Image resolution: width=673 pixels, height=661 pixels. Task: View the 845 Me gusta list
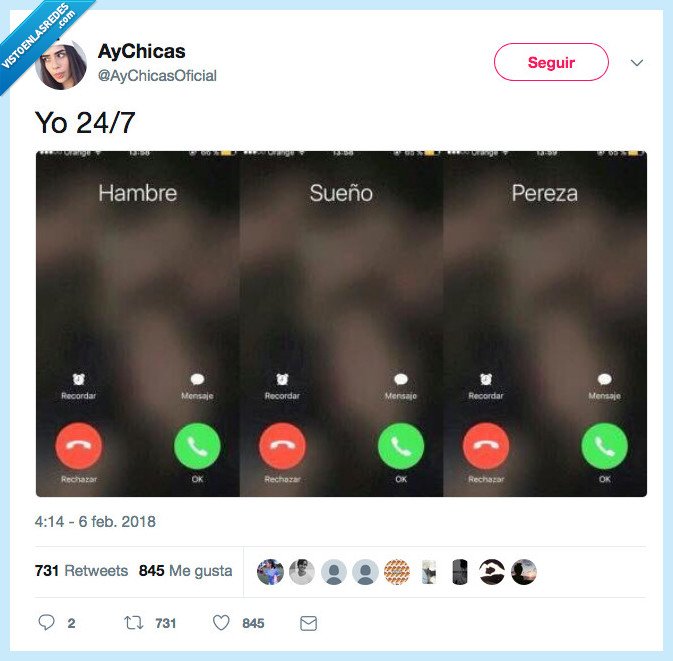click(185, 570)
